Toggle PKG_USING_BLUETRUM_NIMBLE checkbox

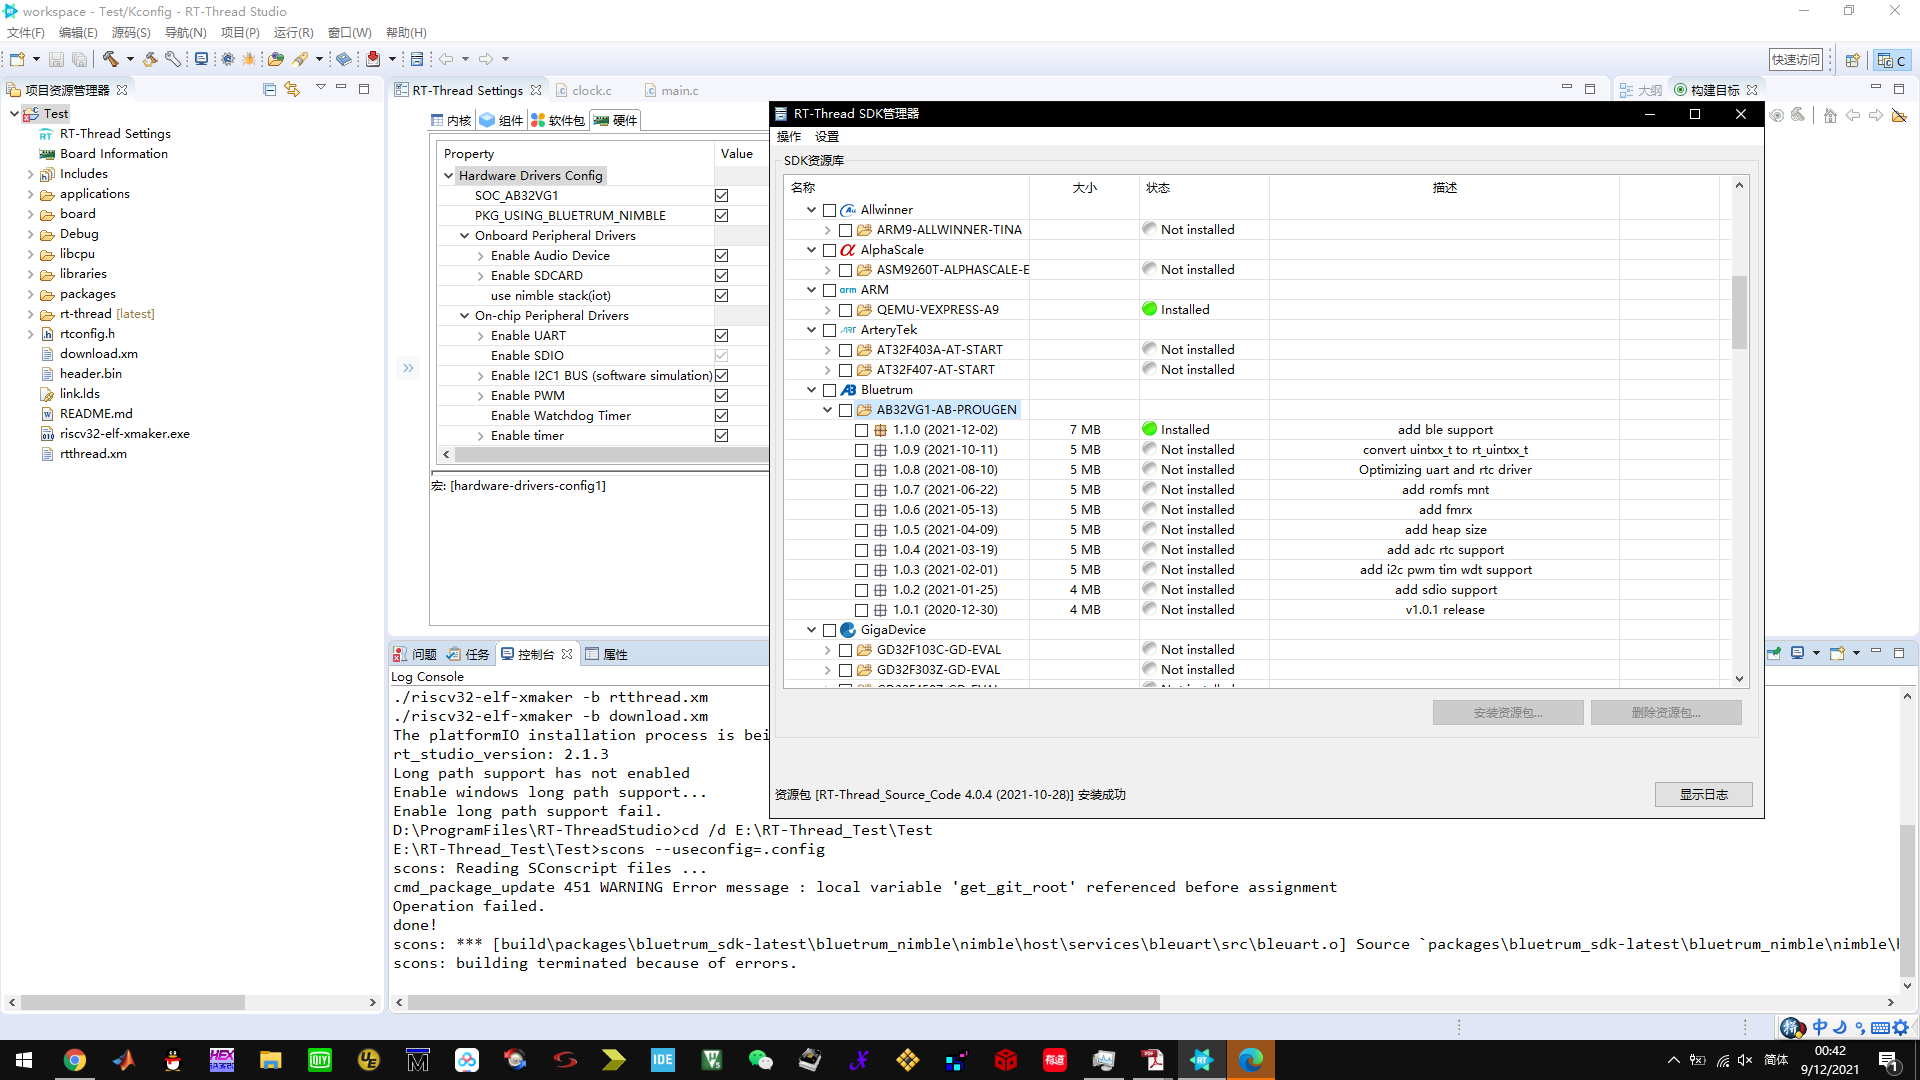[x=721, y=216]
